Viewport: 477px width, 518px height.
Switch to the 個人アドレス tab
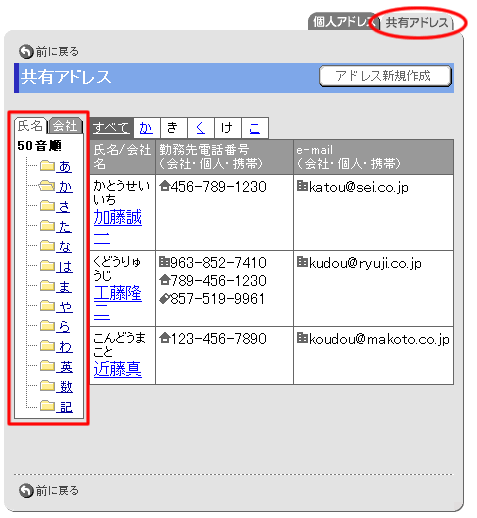342,22
